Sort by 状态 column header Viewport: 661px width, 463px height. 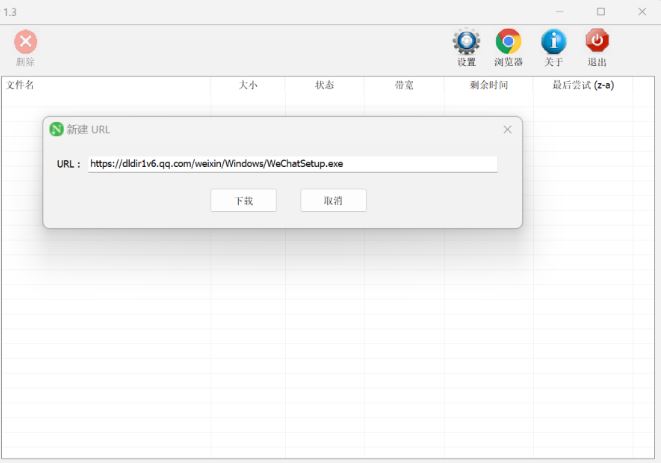[x=325, y=85]
